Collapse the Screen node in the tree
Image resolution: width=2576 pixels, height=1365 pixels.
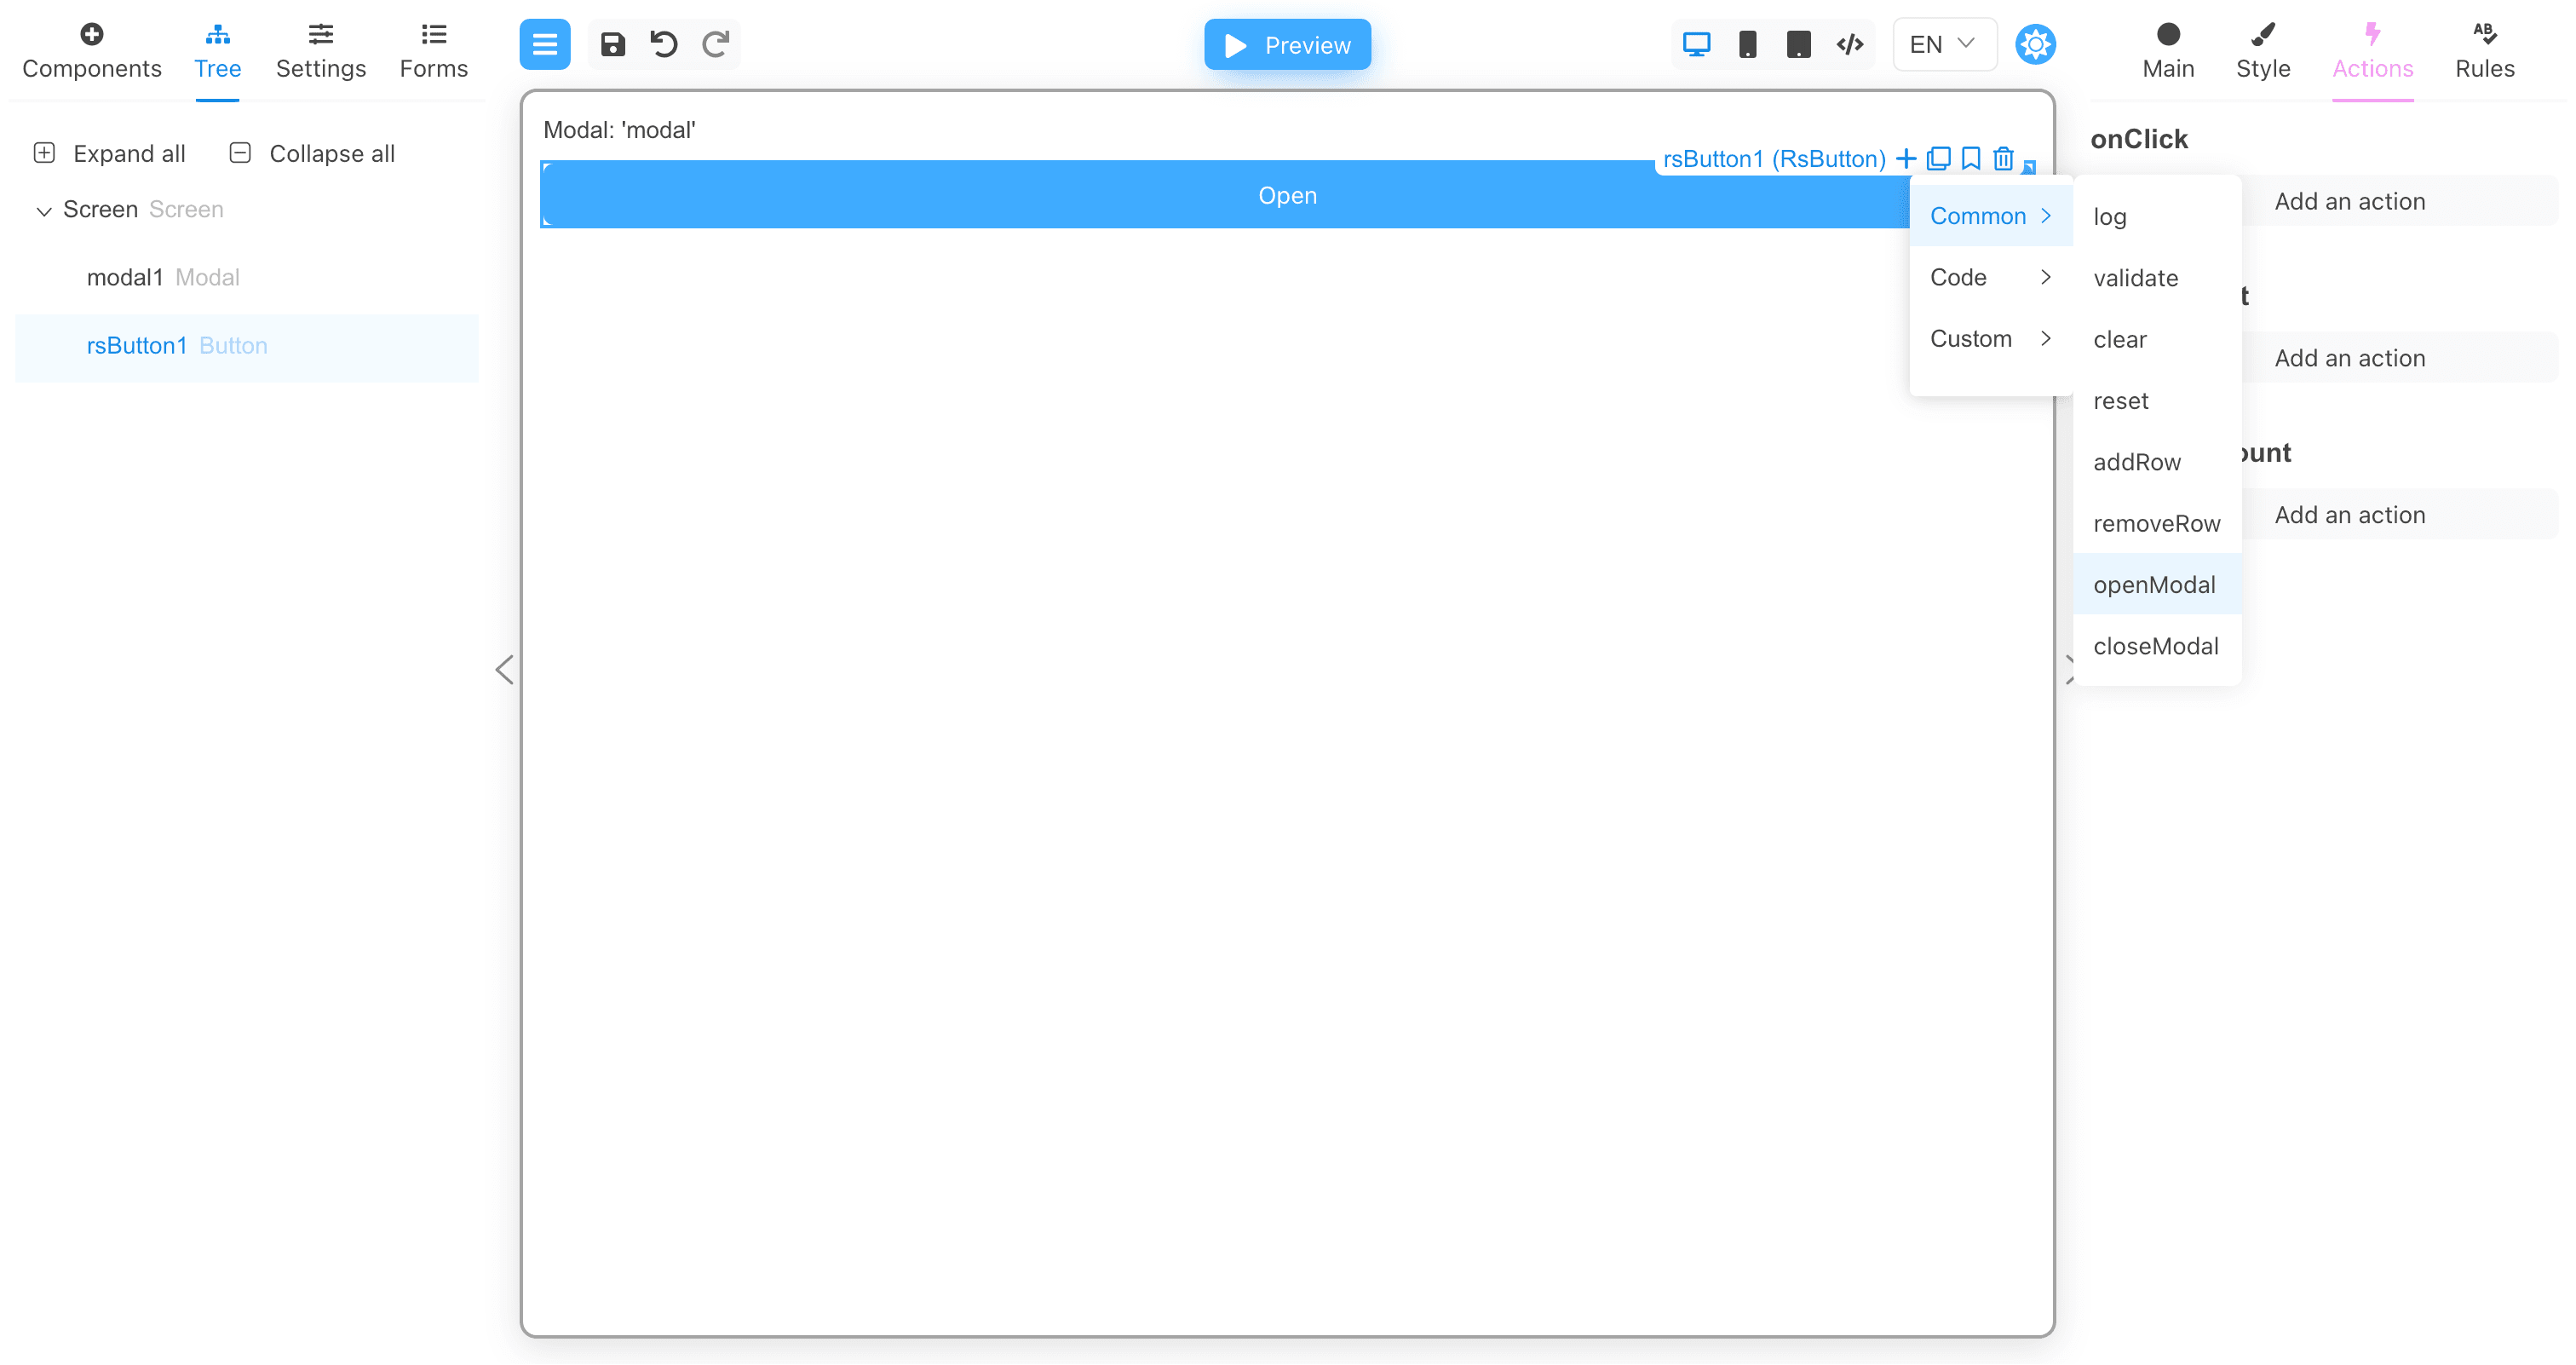43,210
